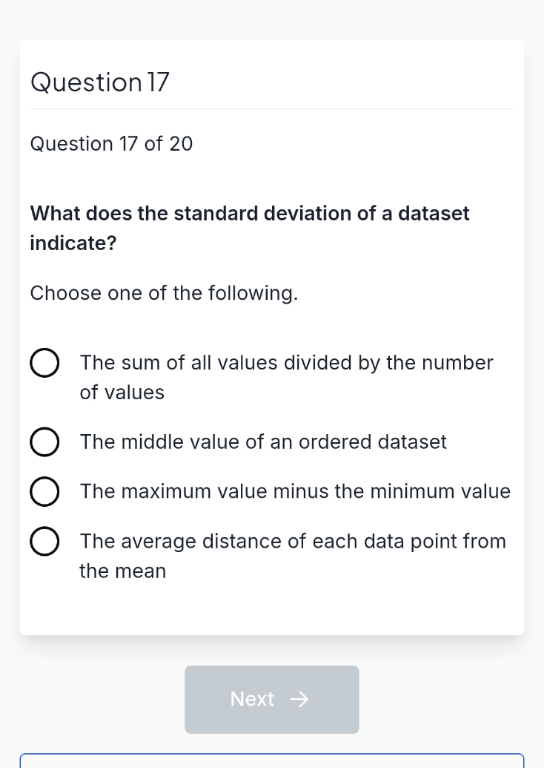Viewport: 544px width, 768px height.
Task: Click the answer text "The middle value of an ordered dataset"
Action: click(x=263, y=442)
